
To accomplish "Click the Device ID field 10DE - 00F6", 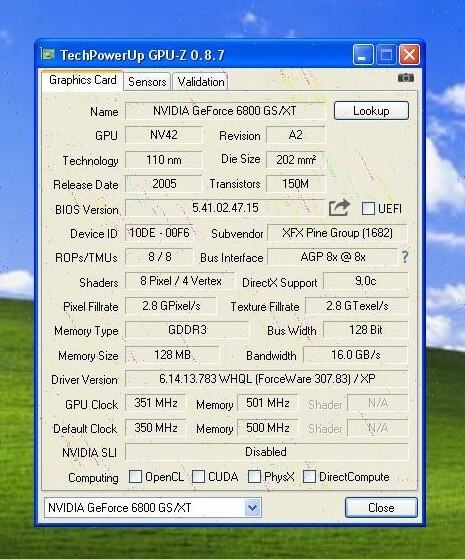I will (159, 233).
